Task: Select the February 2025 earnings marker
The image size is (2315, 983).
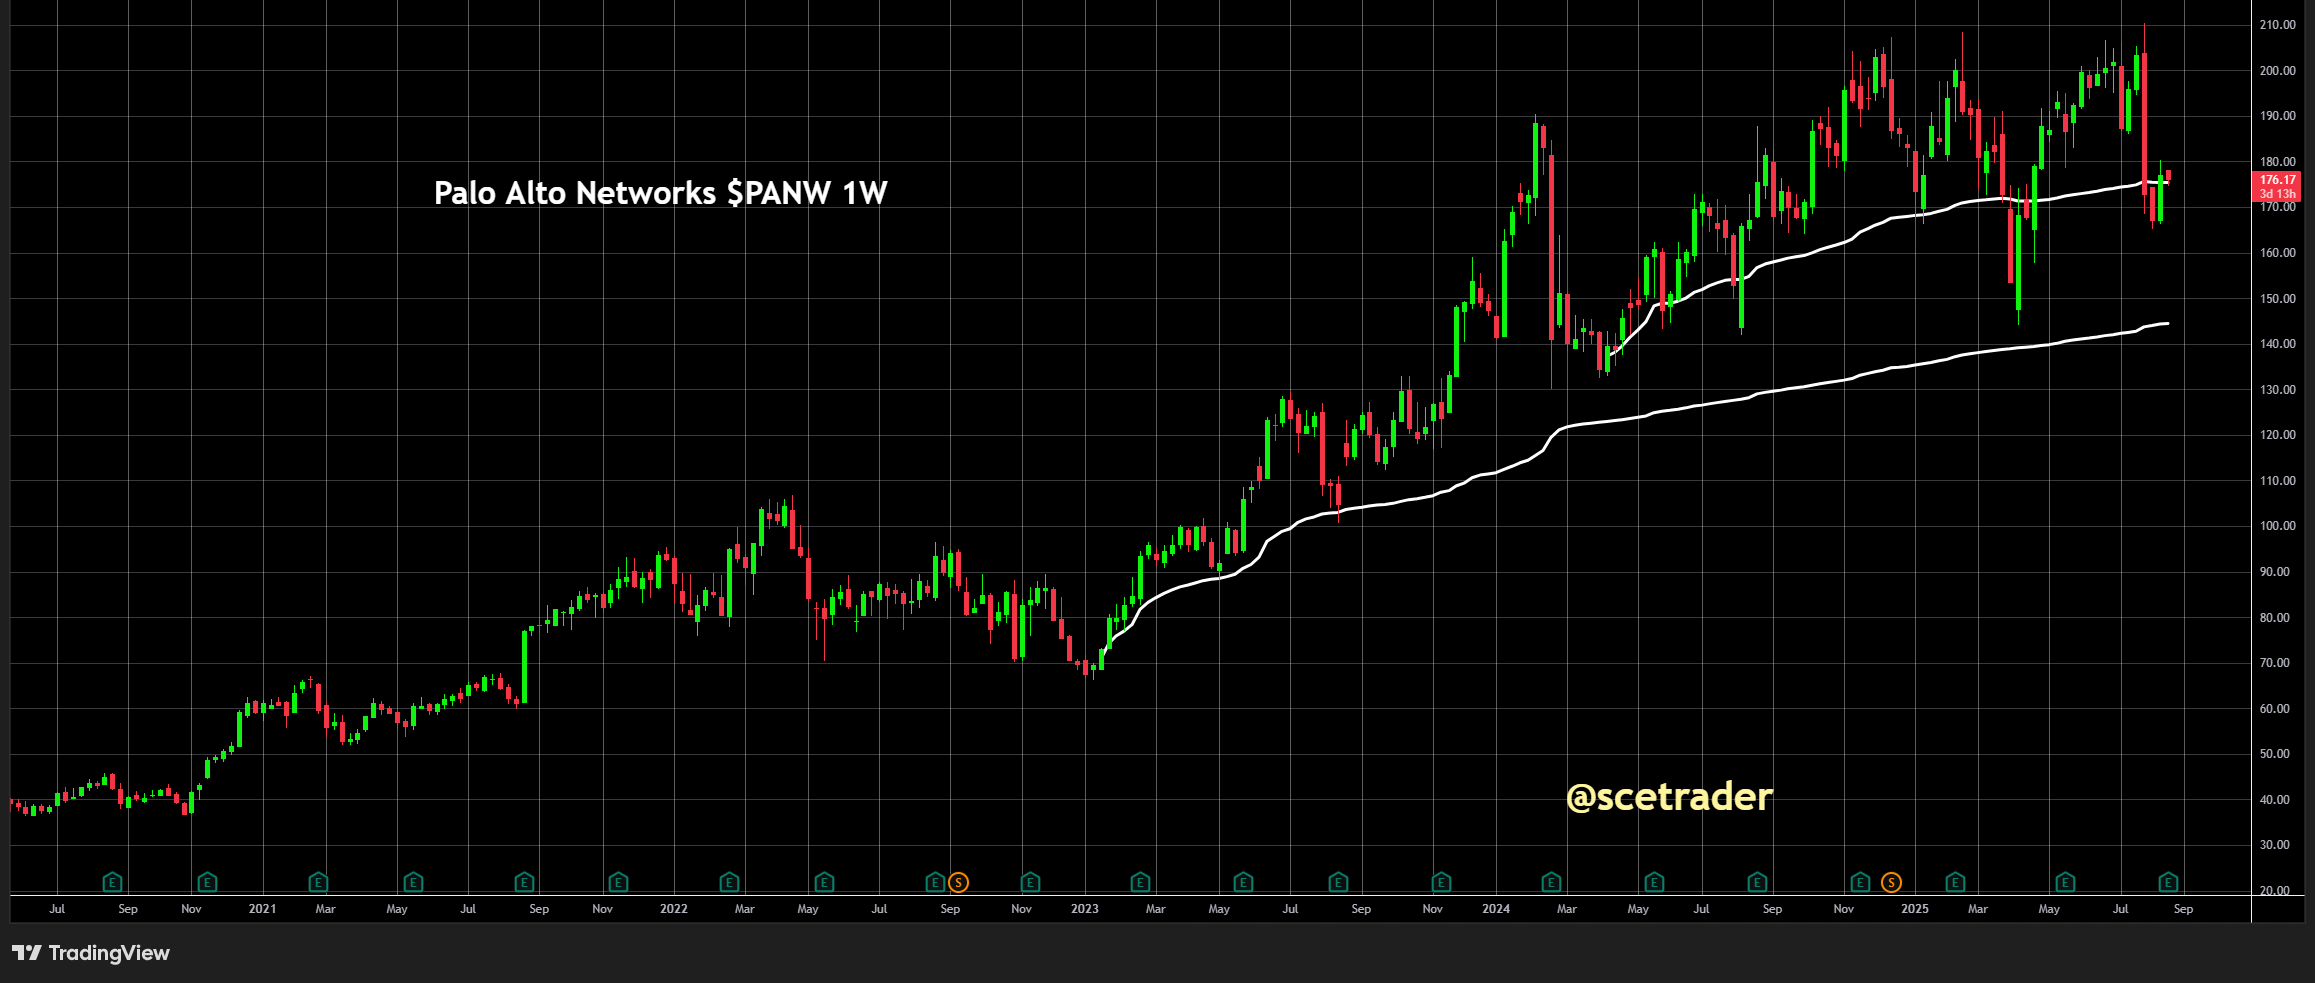Action: (x=1955, y=882)
